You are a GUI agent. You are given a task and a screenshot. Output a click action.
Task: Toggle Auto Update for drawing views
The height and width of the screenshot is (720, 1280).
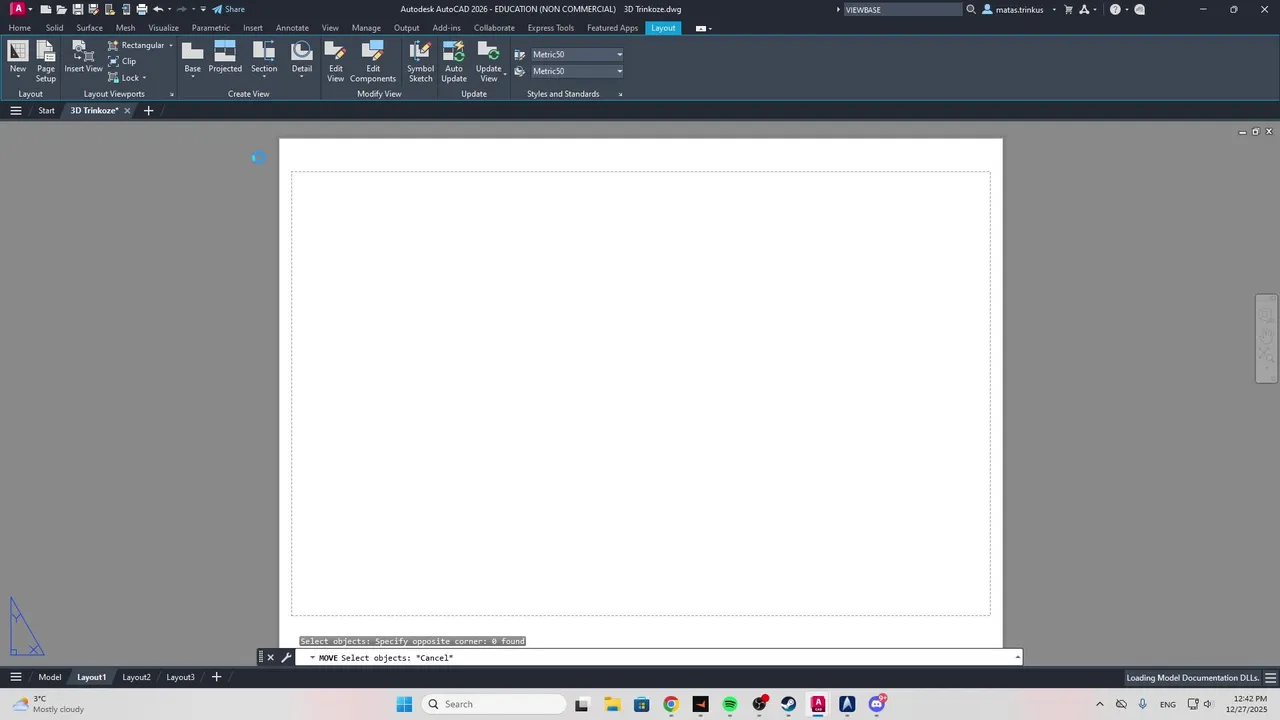tap(454, 62)
